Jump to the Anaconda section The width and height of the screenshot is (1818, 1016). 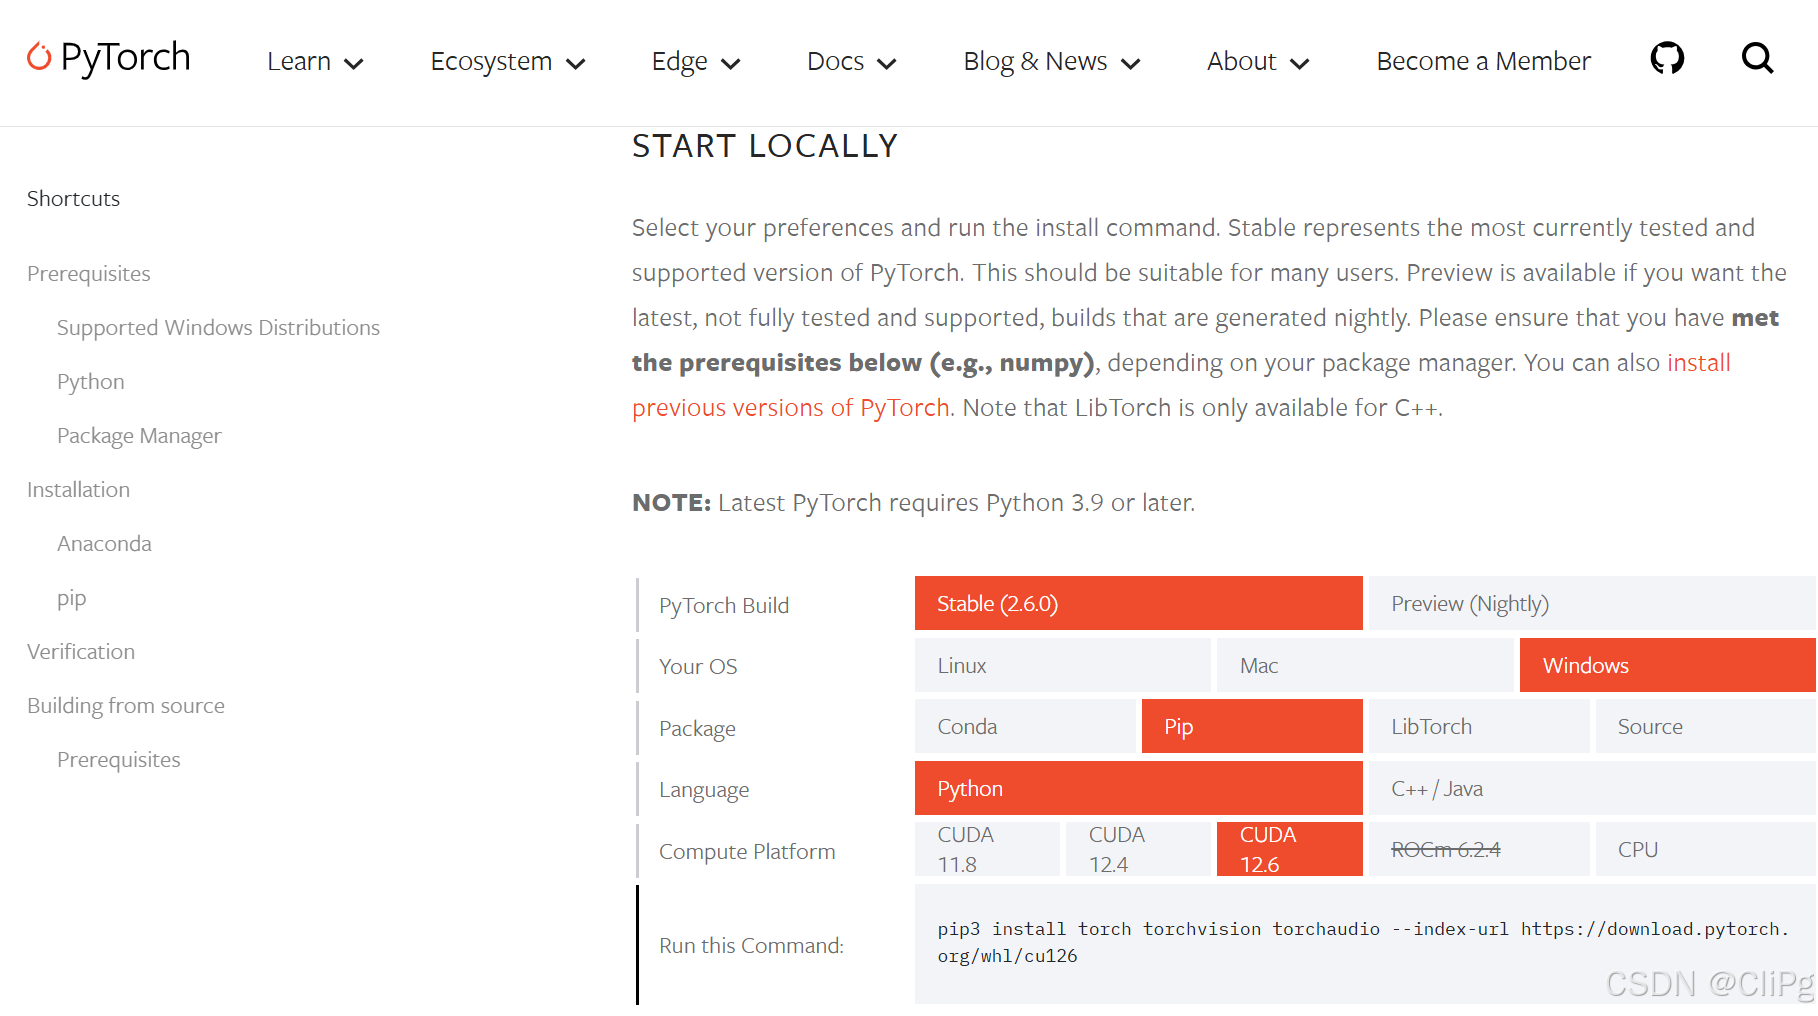click(x=104, y=544)
